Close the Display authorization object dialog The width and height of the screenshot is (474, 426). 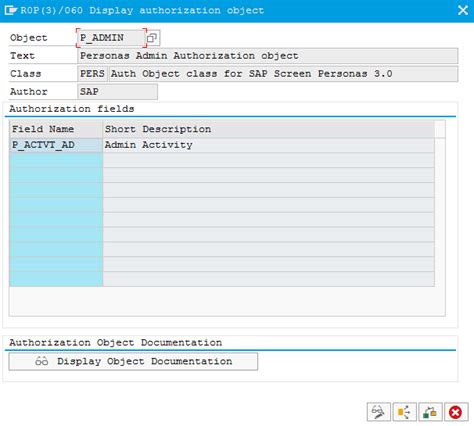463,10
